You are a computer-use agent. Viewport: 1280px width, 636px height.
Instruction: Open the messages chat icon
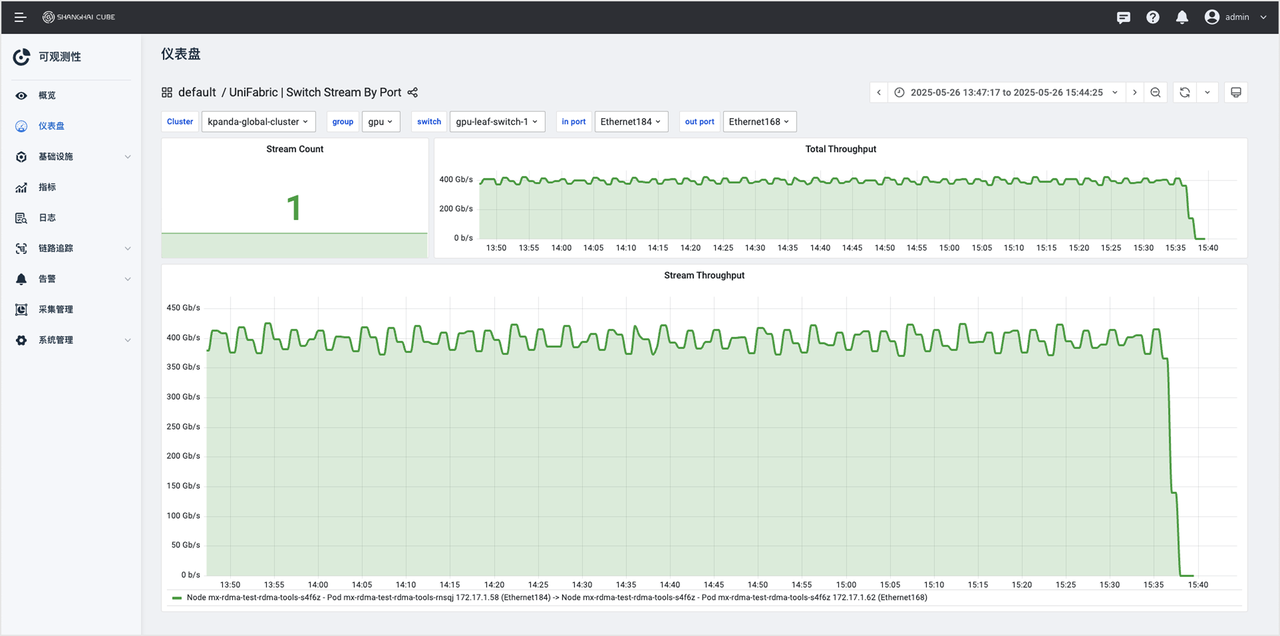click(x=1123, y=17)
